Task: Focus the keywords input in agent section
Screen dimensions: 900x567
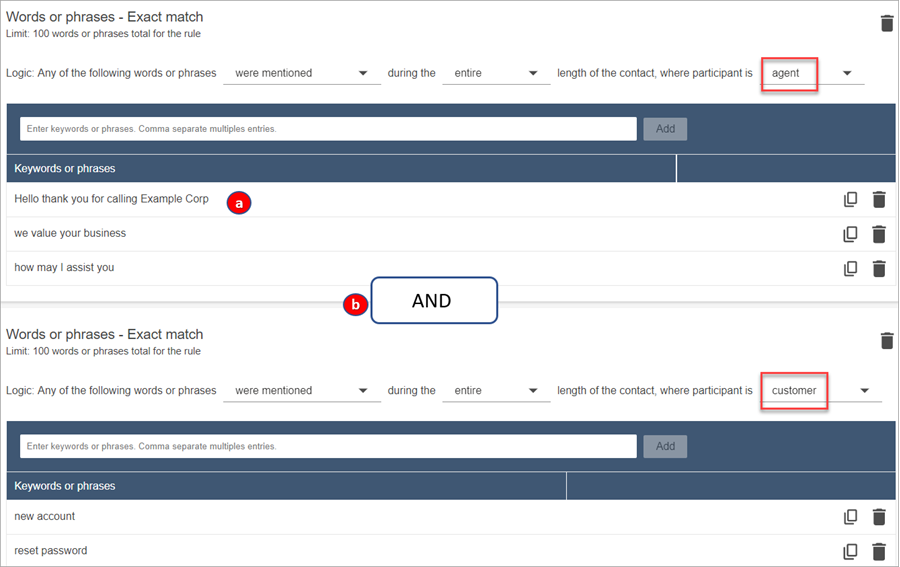Action: coord(328,129)
